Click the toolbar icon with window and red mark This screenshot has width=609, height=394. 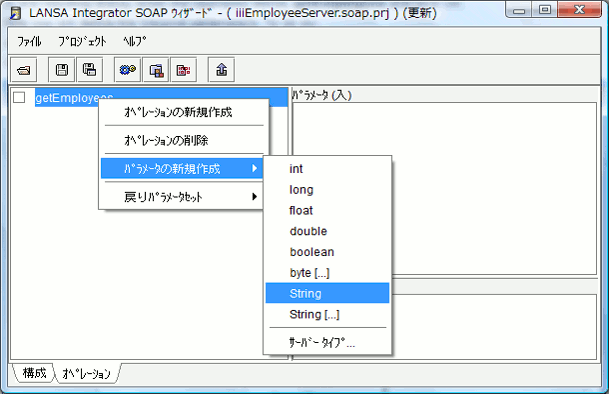pyautogui.click(x=156, y=70)
